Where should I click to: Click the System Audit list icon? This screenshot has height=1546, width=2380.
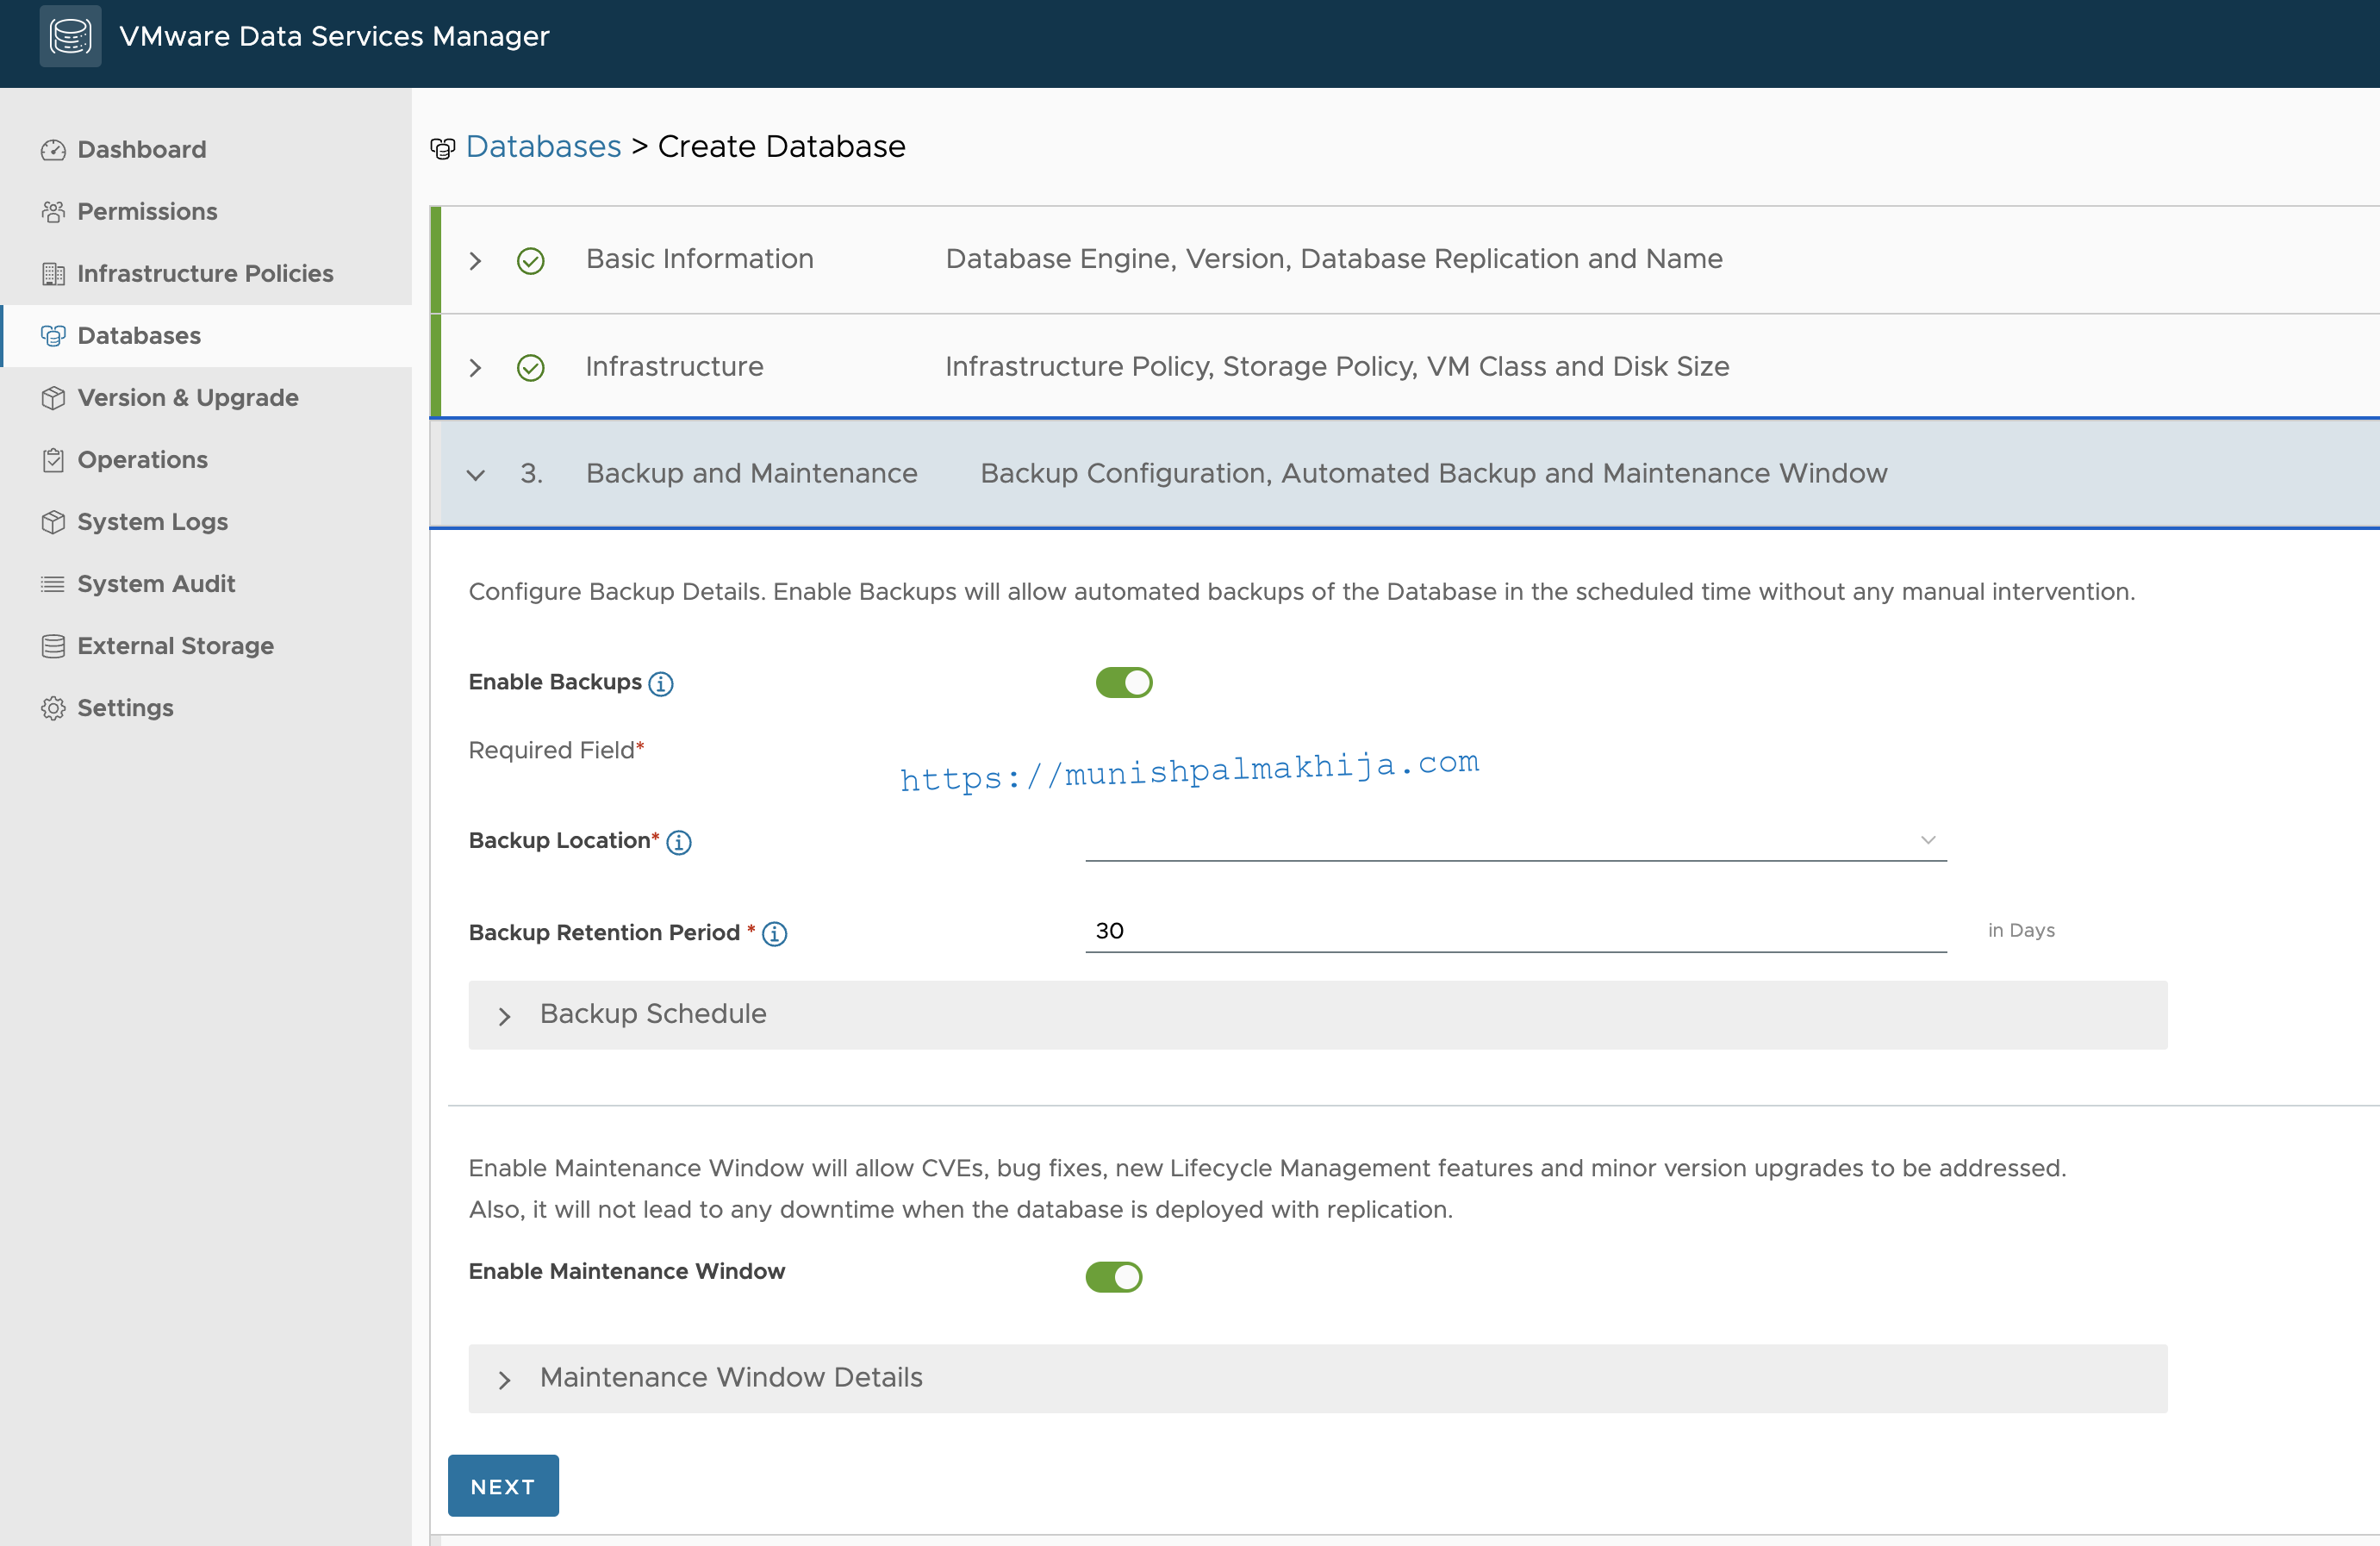point(53,584)
